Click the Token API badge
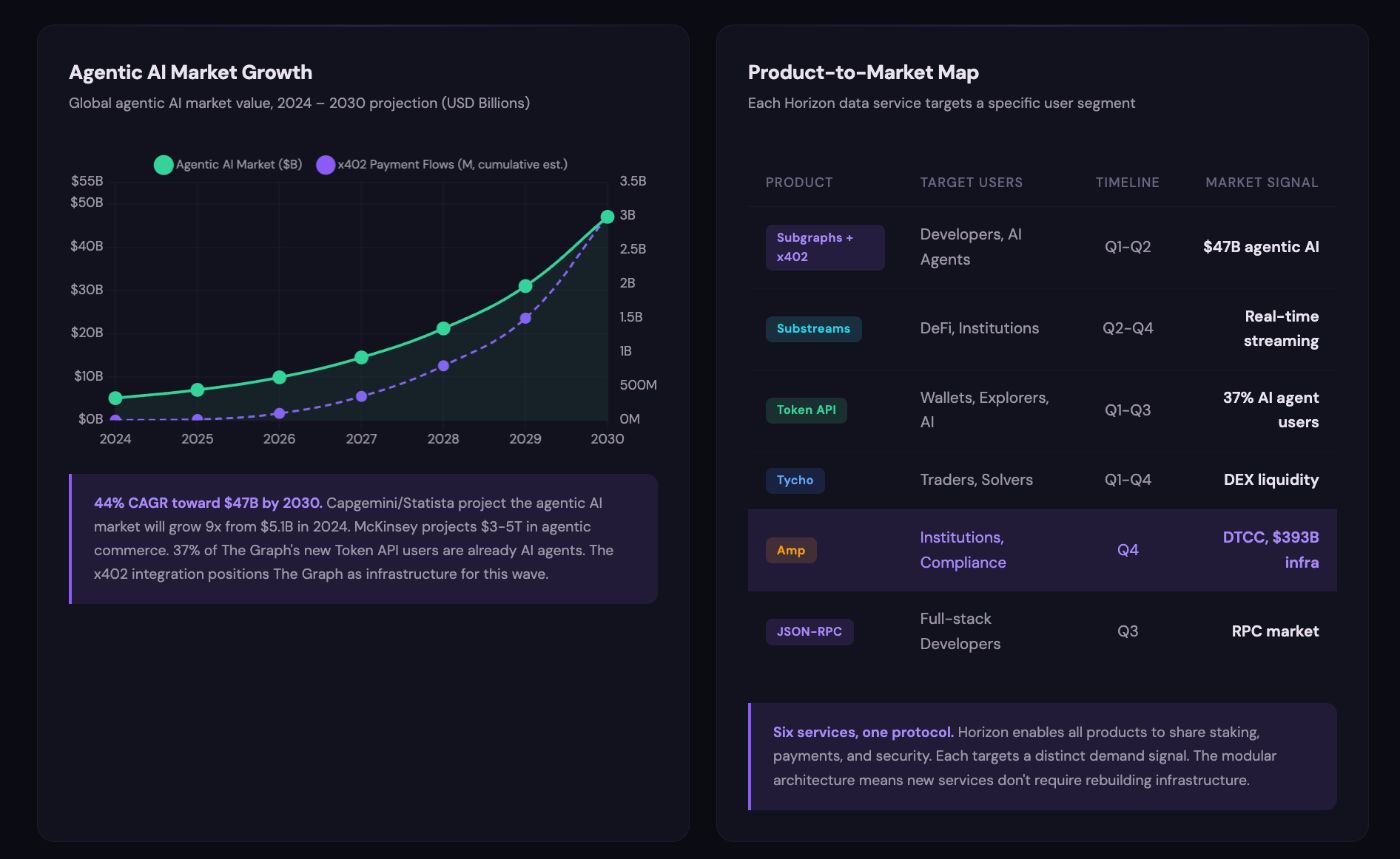1400x859 pixels. (x=806, y=410)
